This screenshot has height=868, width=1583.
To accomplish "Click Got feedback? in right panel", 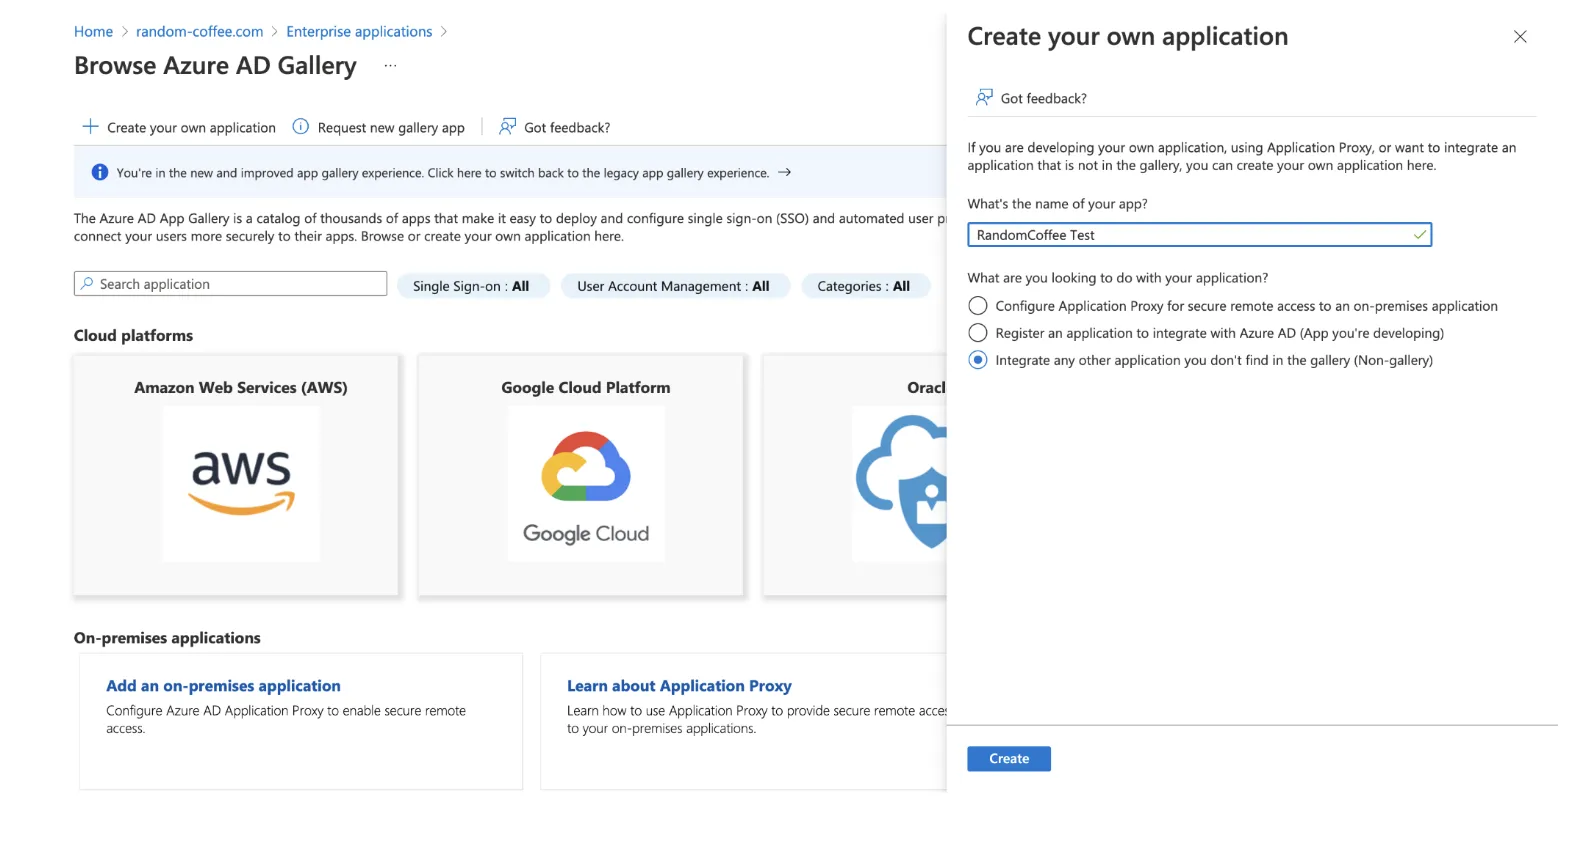I will coord(1031,98).
